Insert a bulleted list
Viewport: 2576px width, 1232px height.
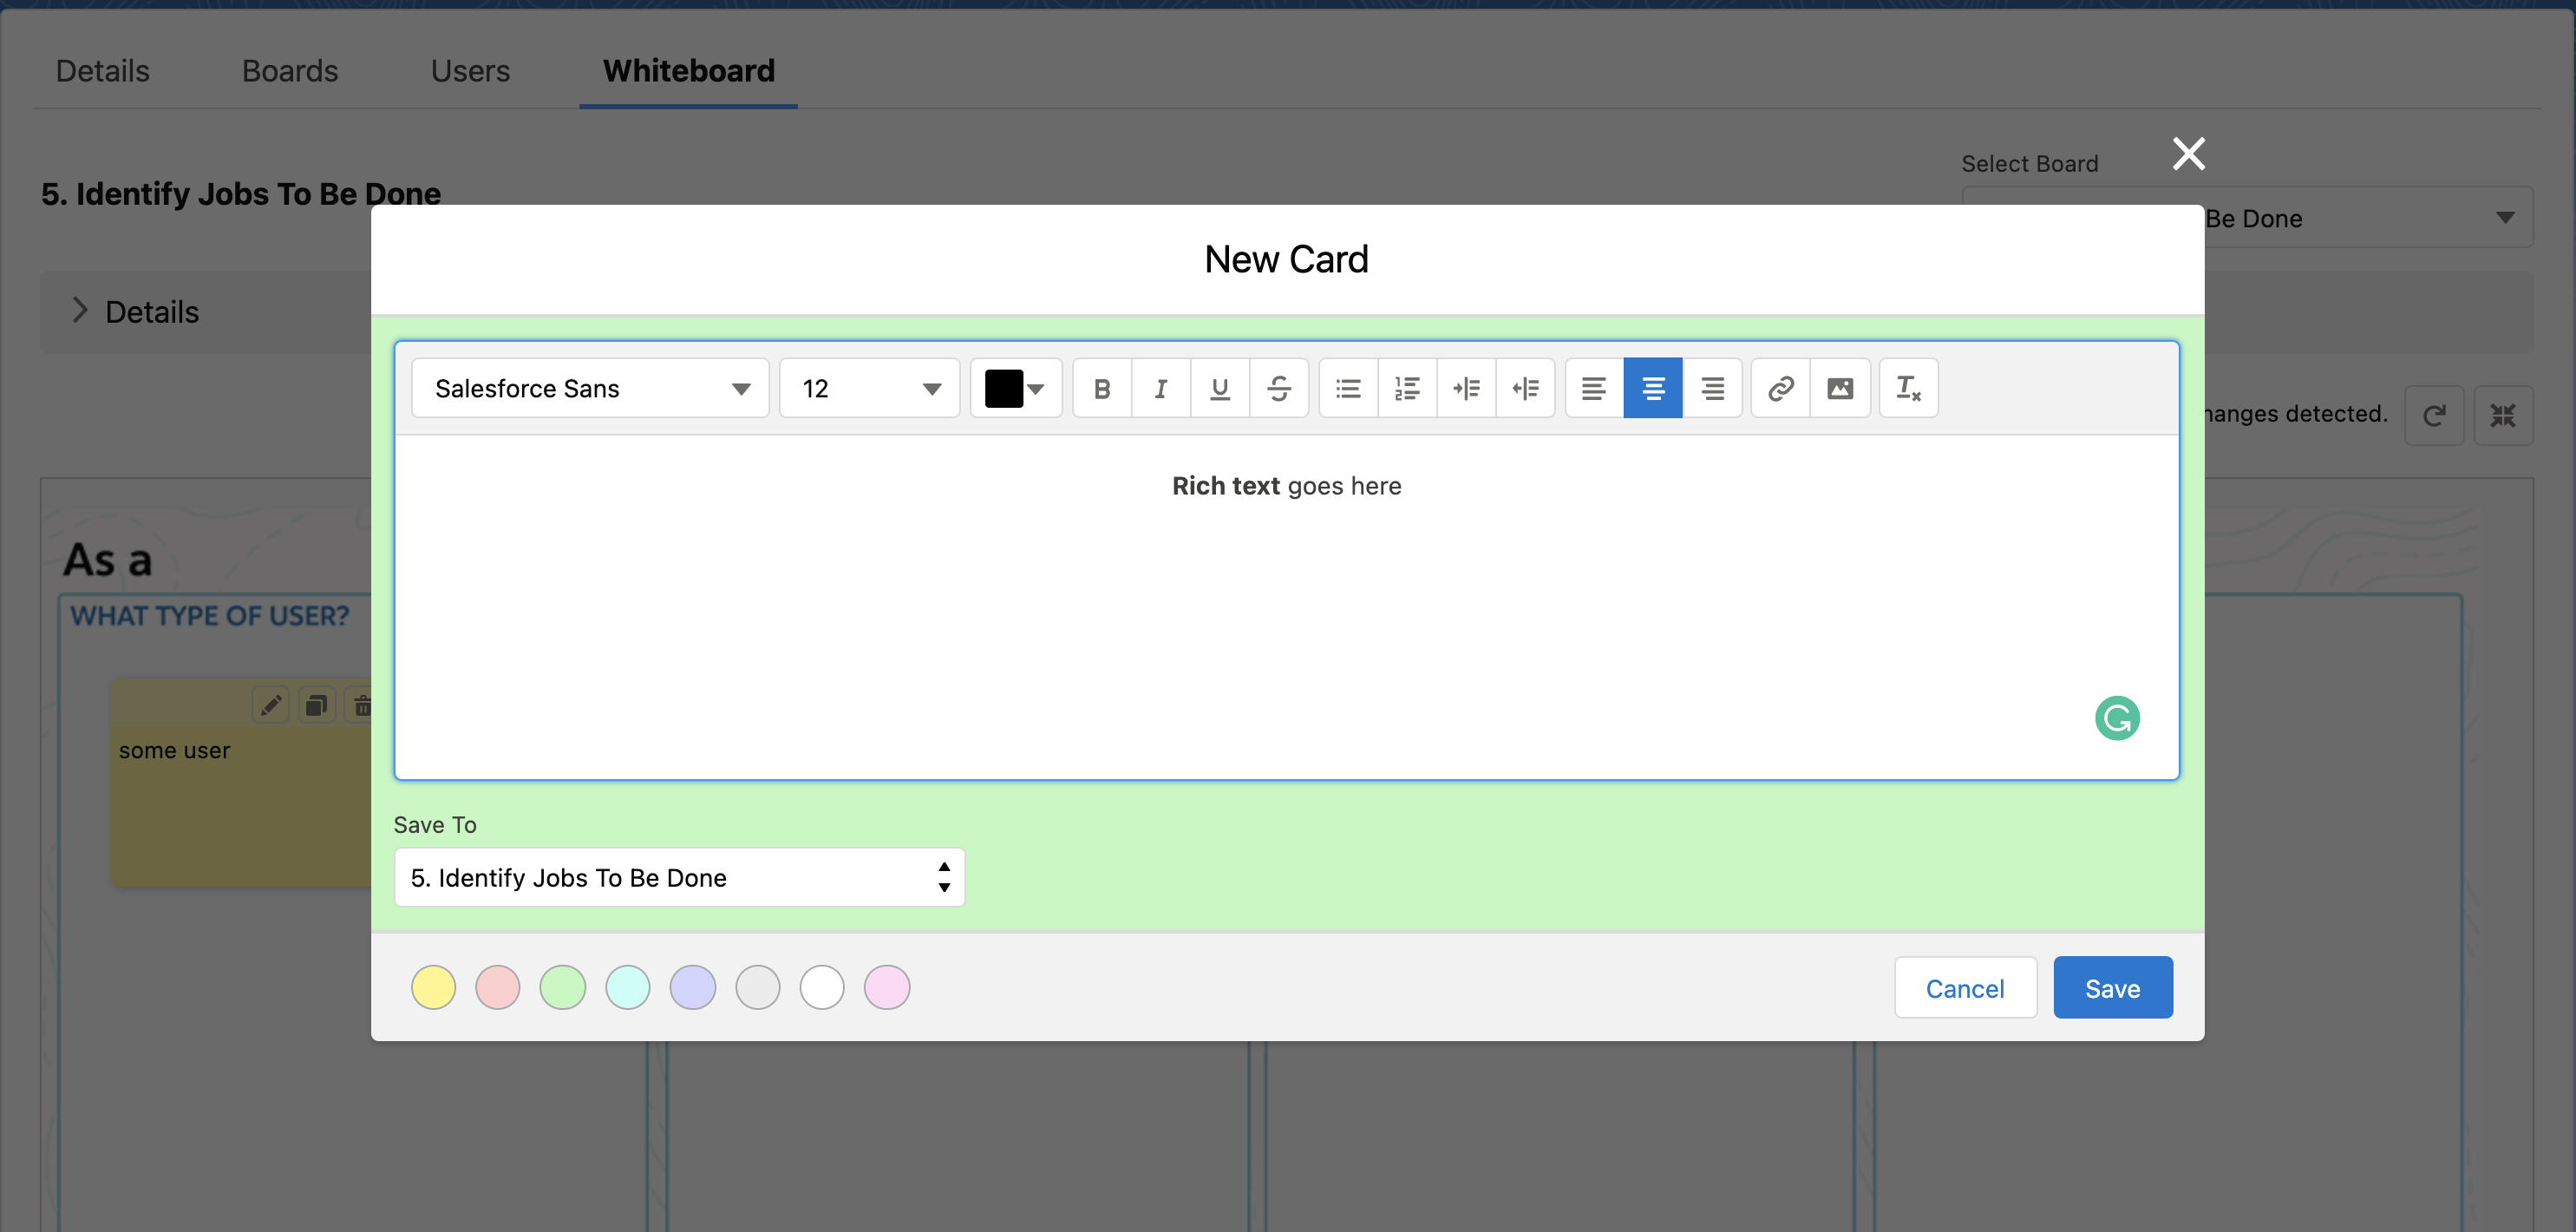pos(1348,388)
